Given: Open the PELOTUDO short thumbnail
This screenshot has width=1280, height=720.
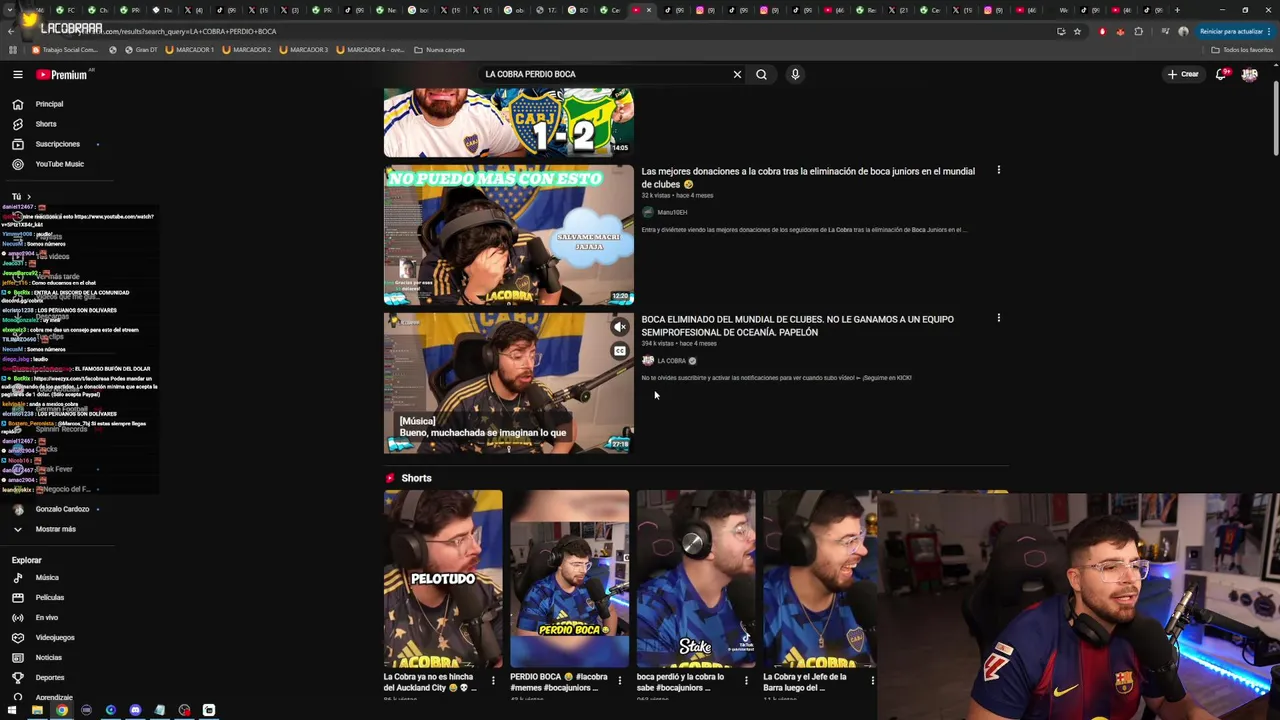Looking at the screenshot, I should click(x=443, y=578).
